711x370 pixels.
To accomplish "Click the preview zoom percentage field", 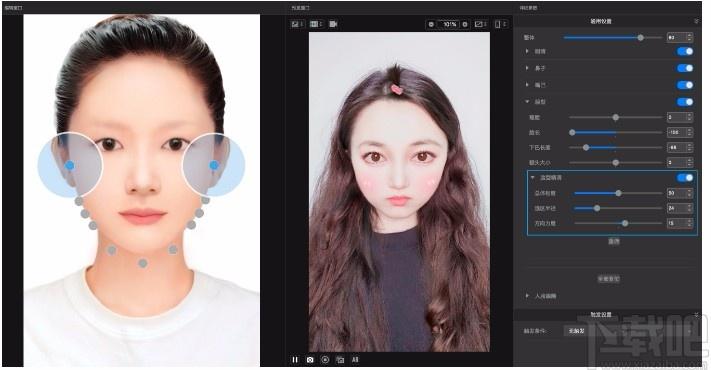I will point(448,24).
